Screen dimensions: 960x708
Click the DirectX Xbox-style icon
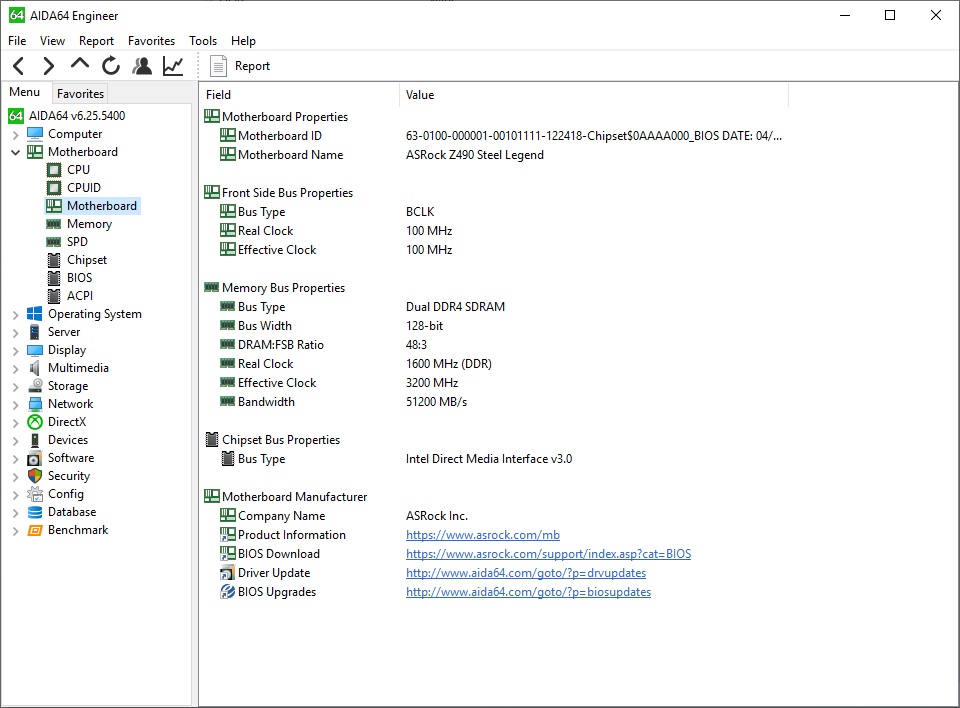[35, 422]
